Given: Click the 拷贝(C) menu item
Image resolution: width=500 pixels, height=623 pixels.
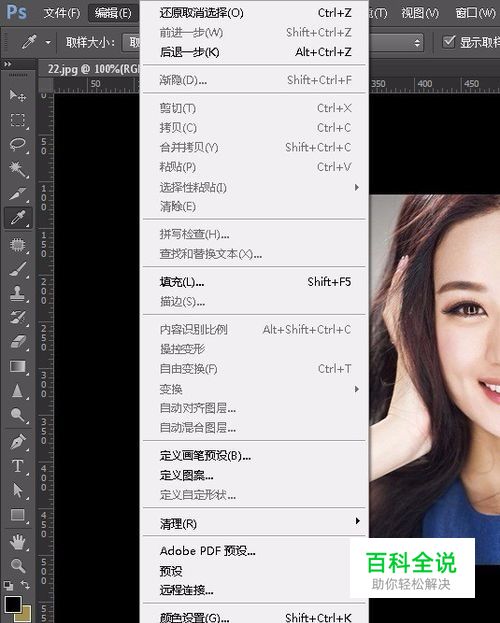Looking at the screenshot, I should click(x=254, y=128).
